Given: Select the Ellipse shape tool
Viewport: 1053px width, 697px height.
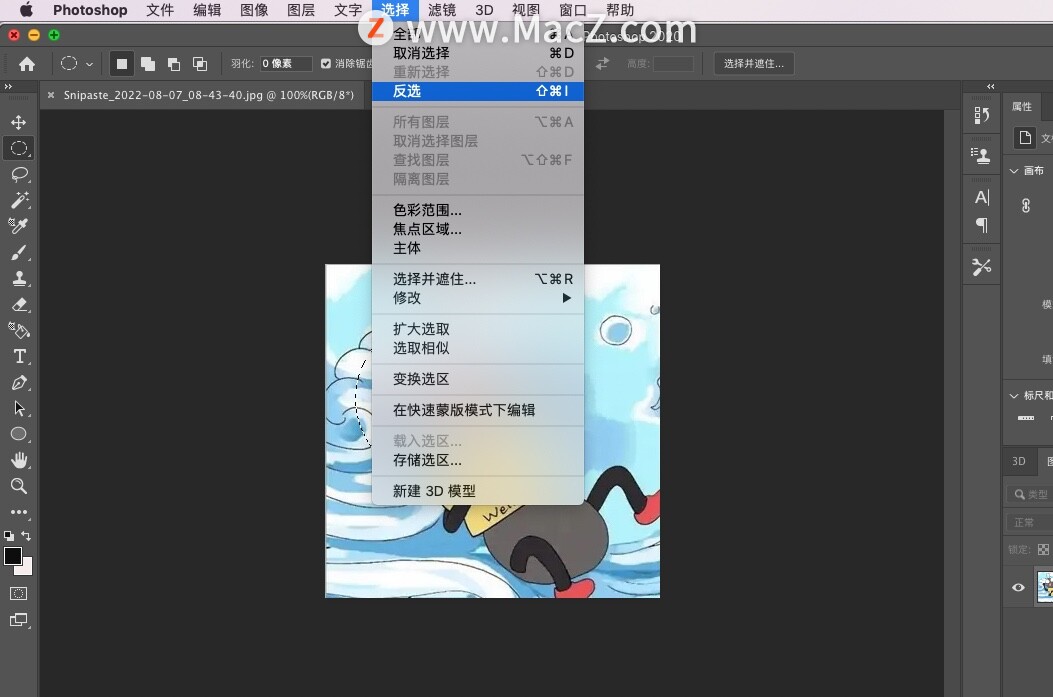Looking at the screenshot, I should click(19, 434).
